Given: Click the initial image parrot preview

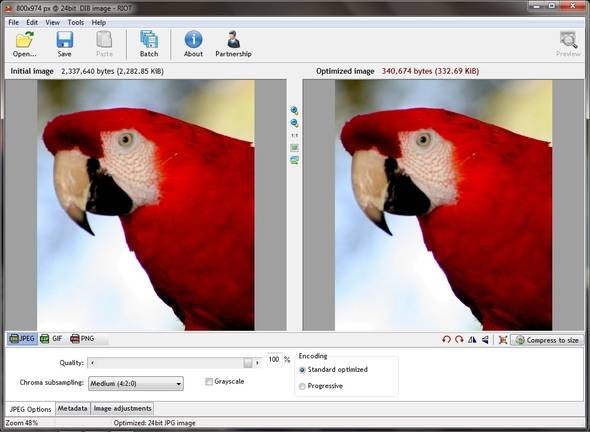Looking at the screenshot, I should click(x=146, y=205).
